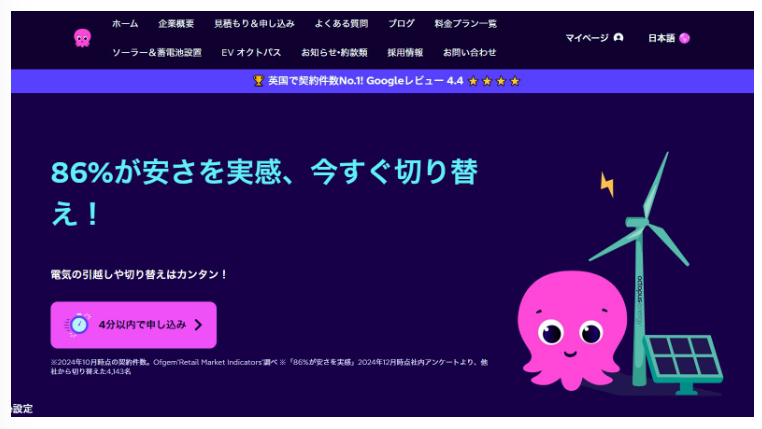The width and height of the screenshot is (762, 429).
Task: Click the pink octopus logo in header
Action: tap(82, 38)
